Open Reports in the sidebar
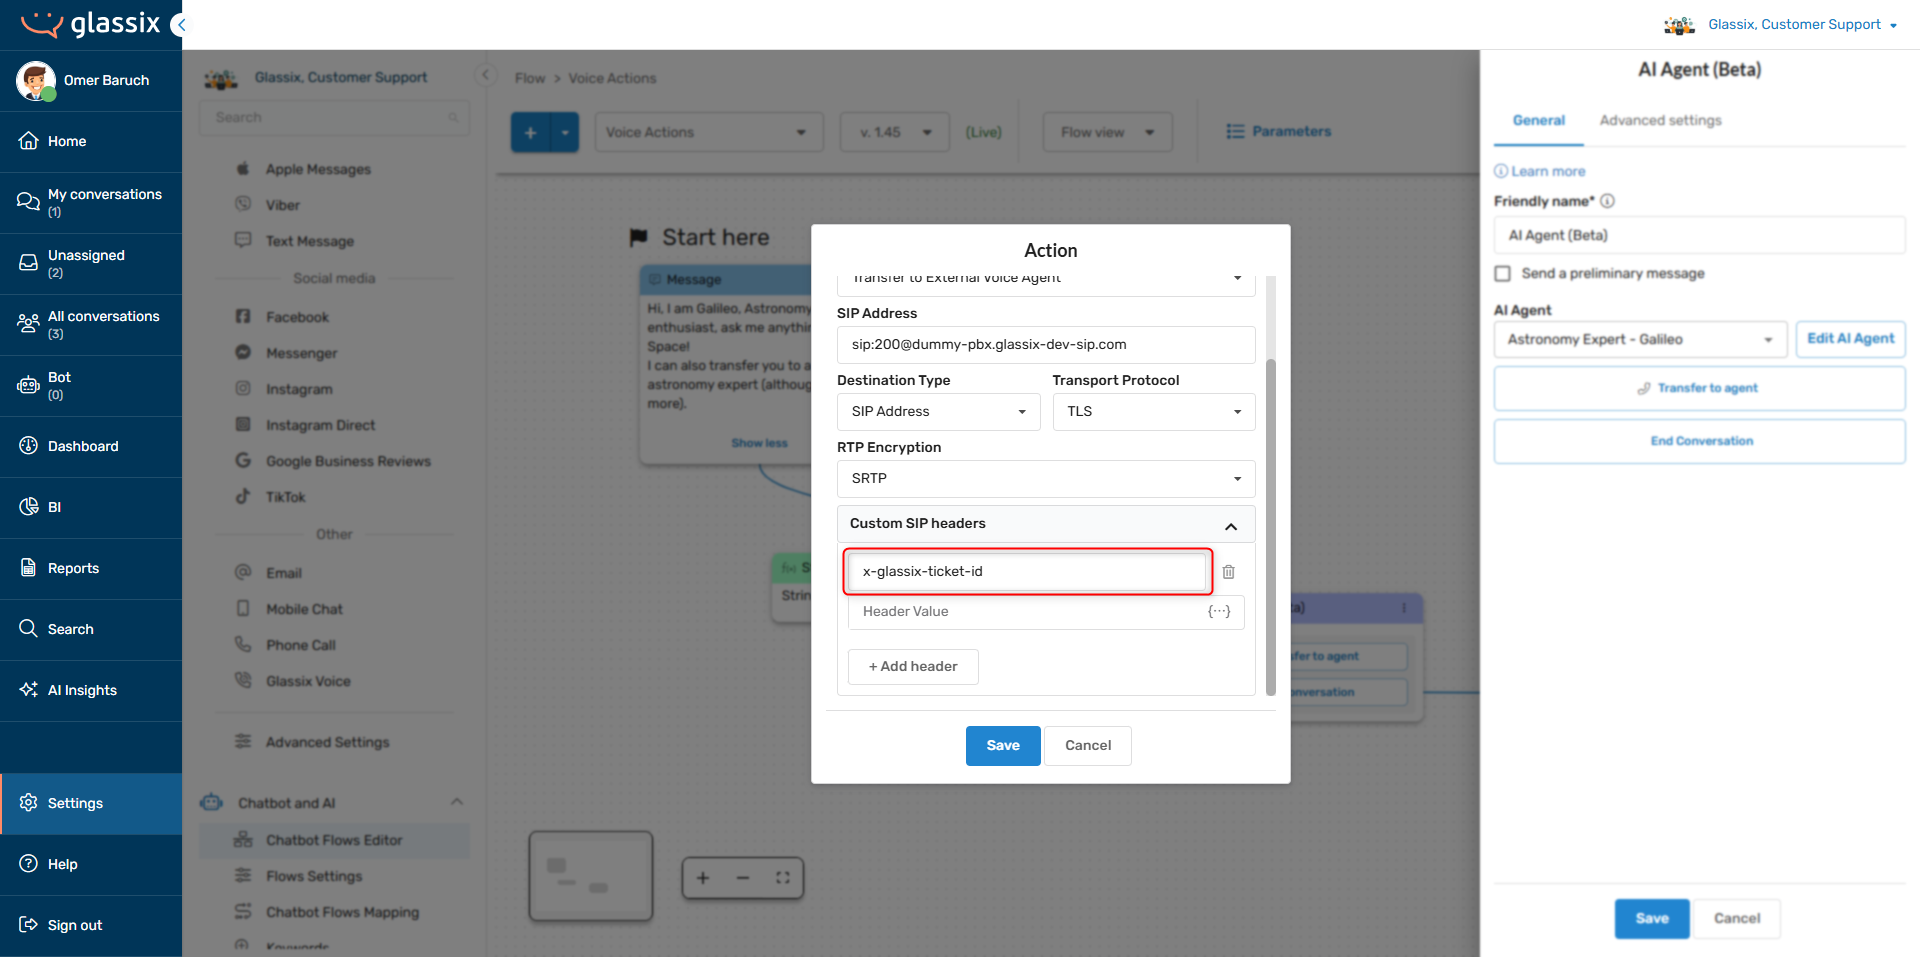The height and width of the screenshot is (957, 1920). pos(91,569)
